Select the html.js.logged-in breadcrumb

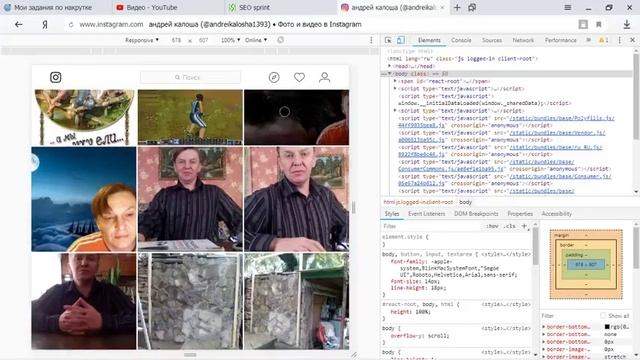click(x=418, y=202)
